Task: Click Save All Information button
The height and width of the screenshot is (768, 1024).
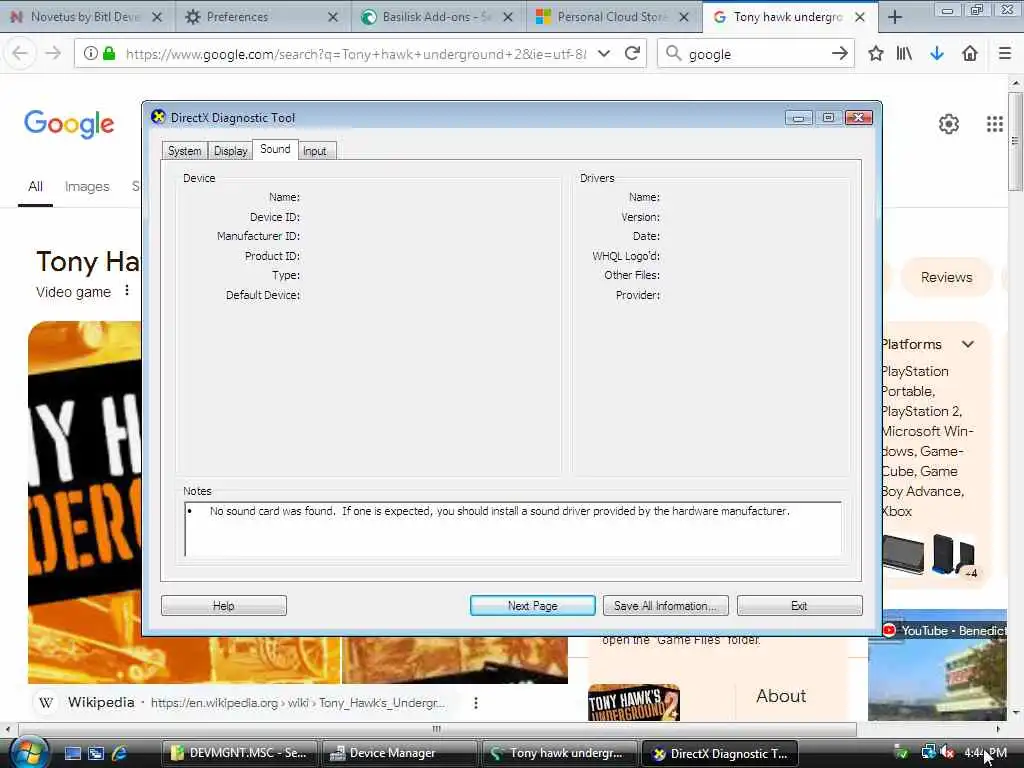Action: 665,605
